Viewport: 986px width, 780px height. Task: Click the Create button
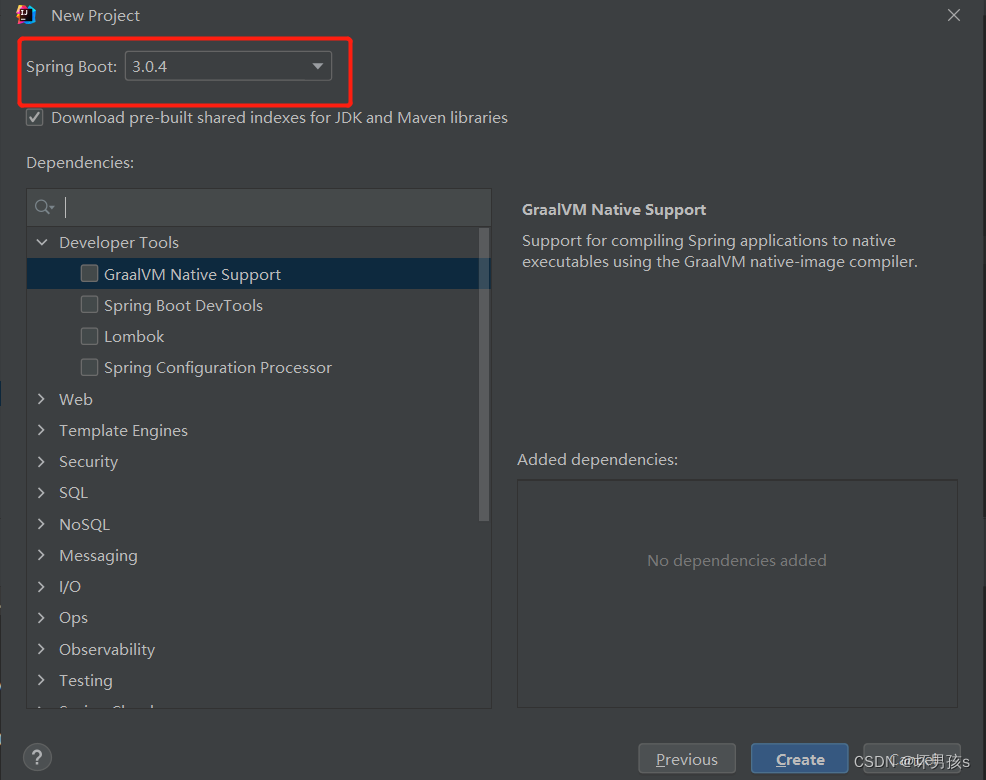coord(799,759)
